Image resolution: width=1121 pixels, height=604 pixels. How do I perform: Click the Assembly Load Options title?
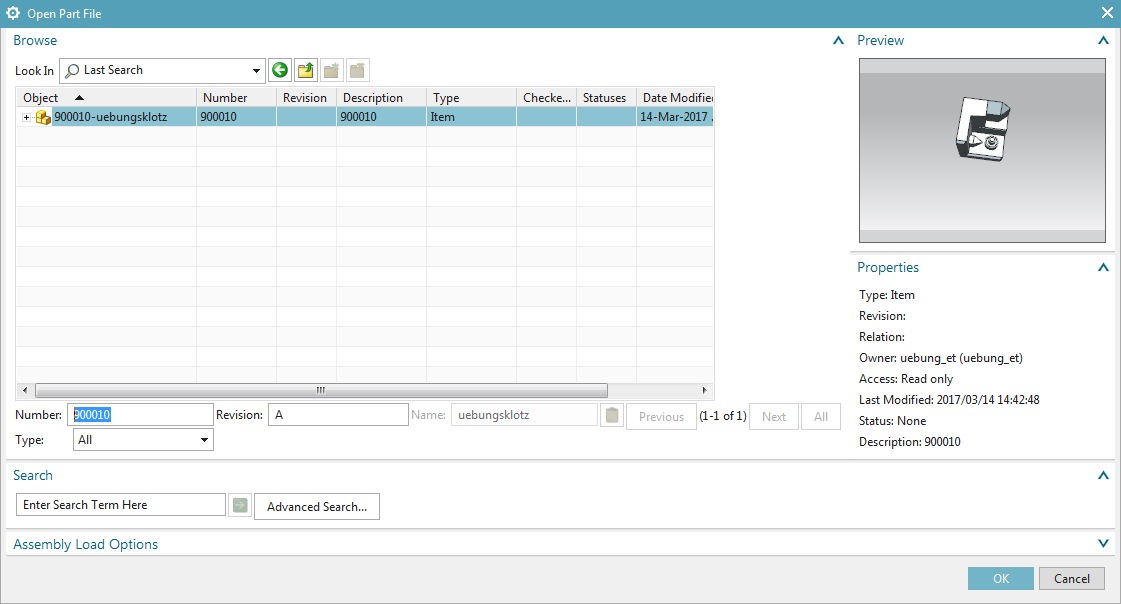click(x=85, y=544)
